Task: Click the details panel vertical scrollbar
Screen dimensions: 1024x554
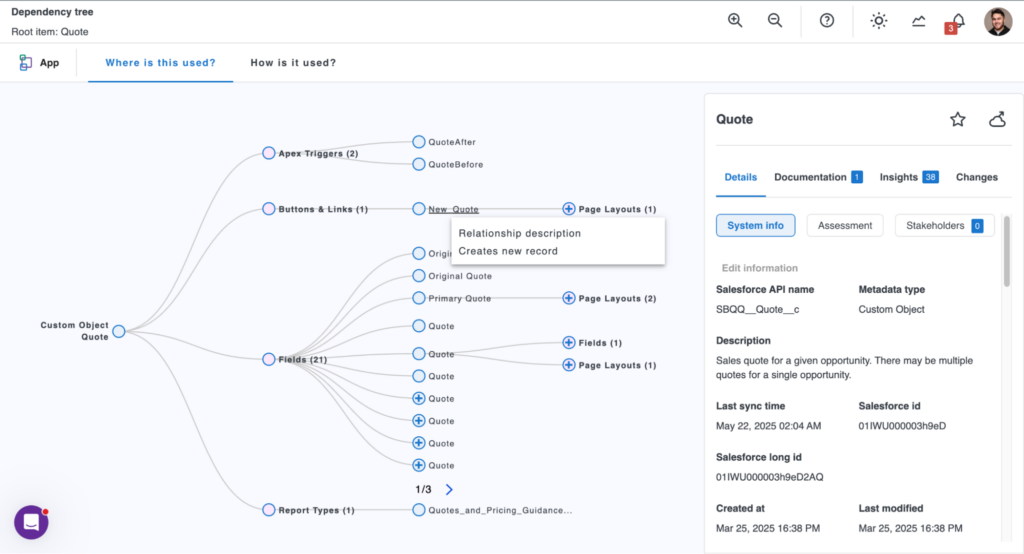Action: [x=1006, y=250]
